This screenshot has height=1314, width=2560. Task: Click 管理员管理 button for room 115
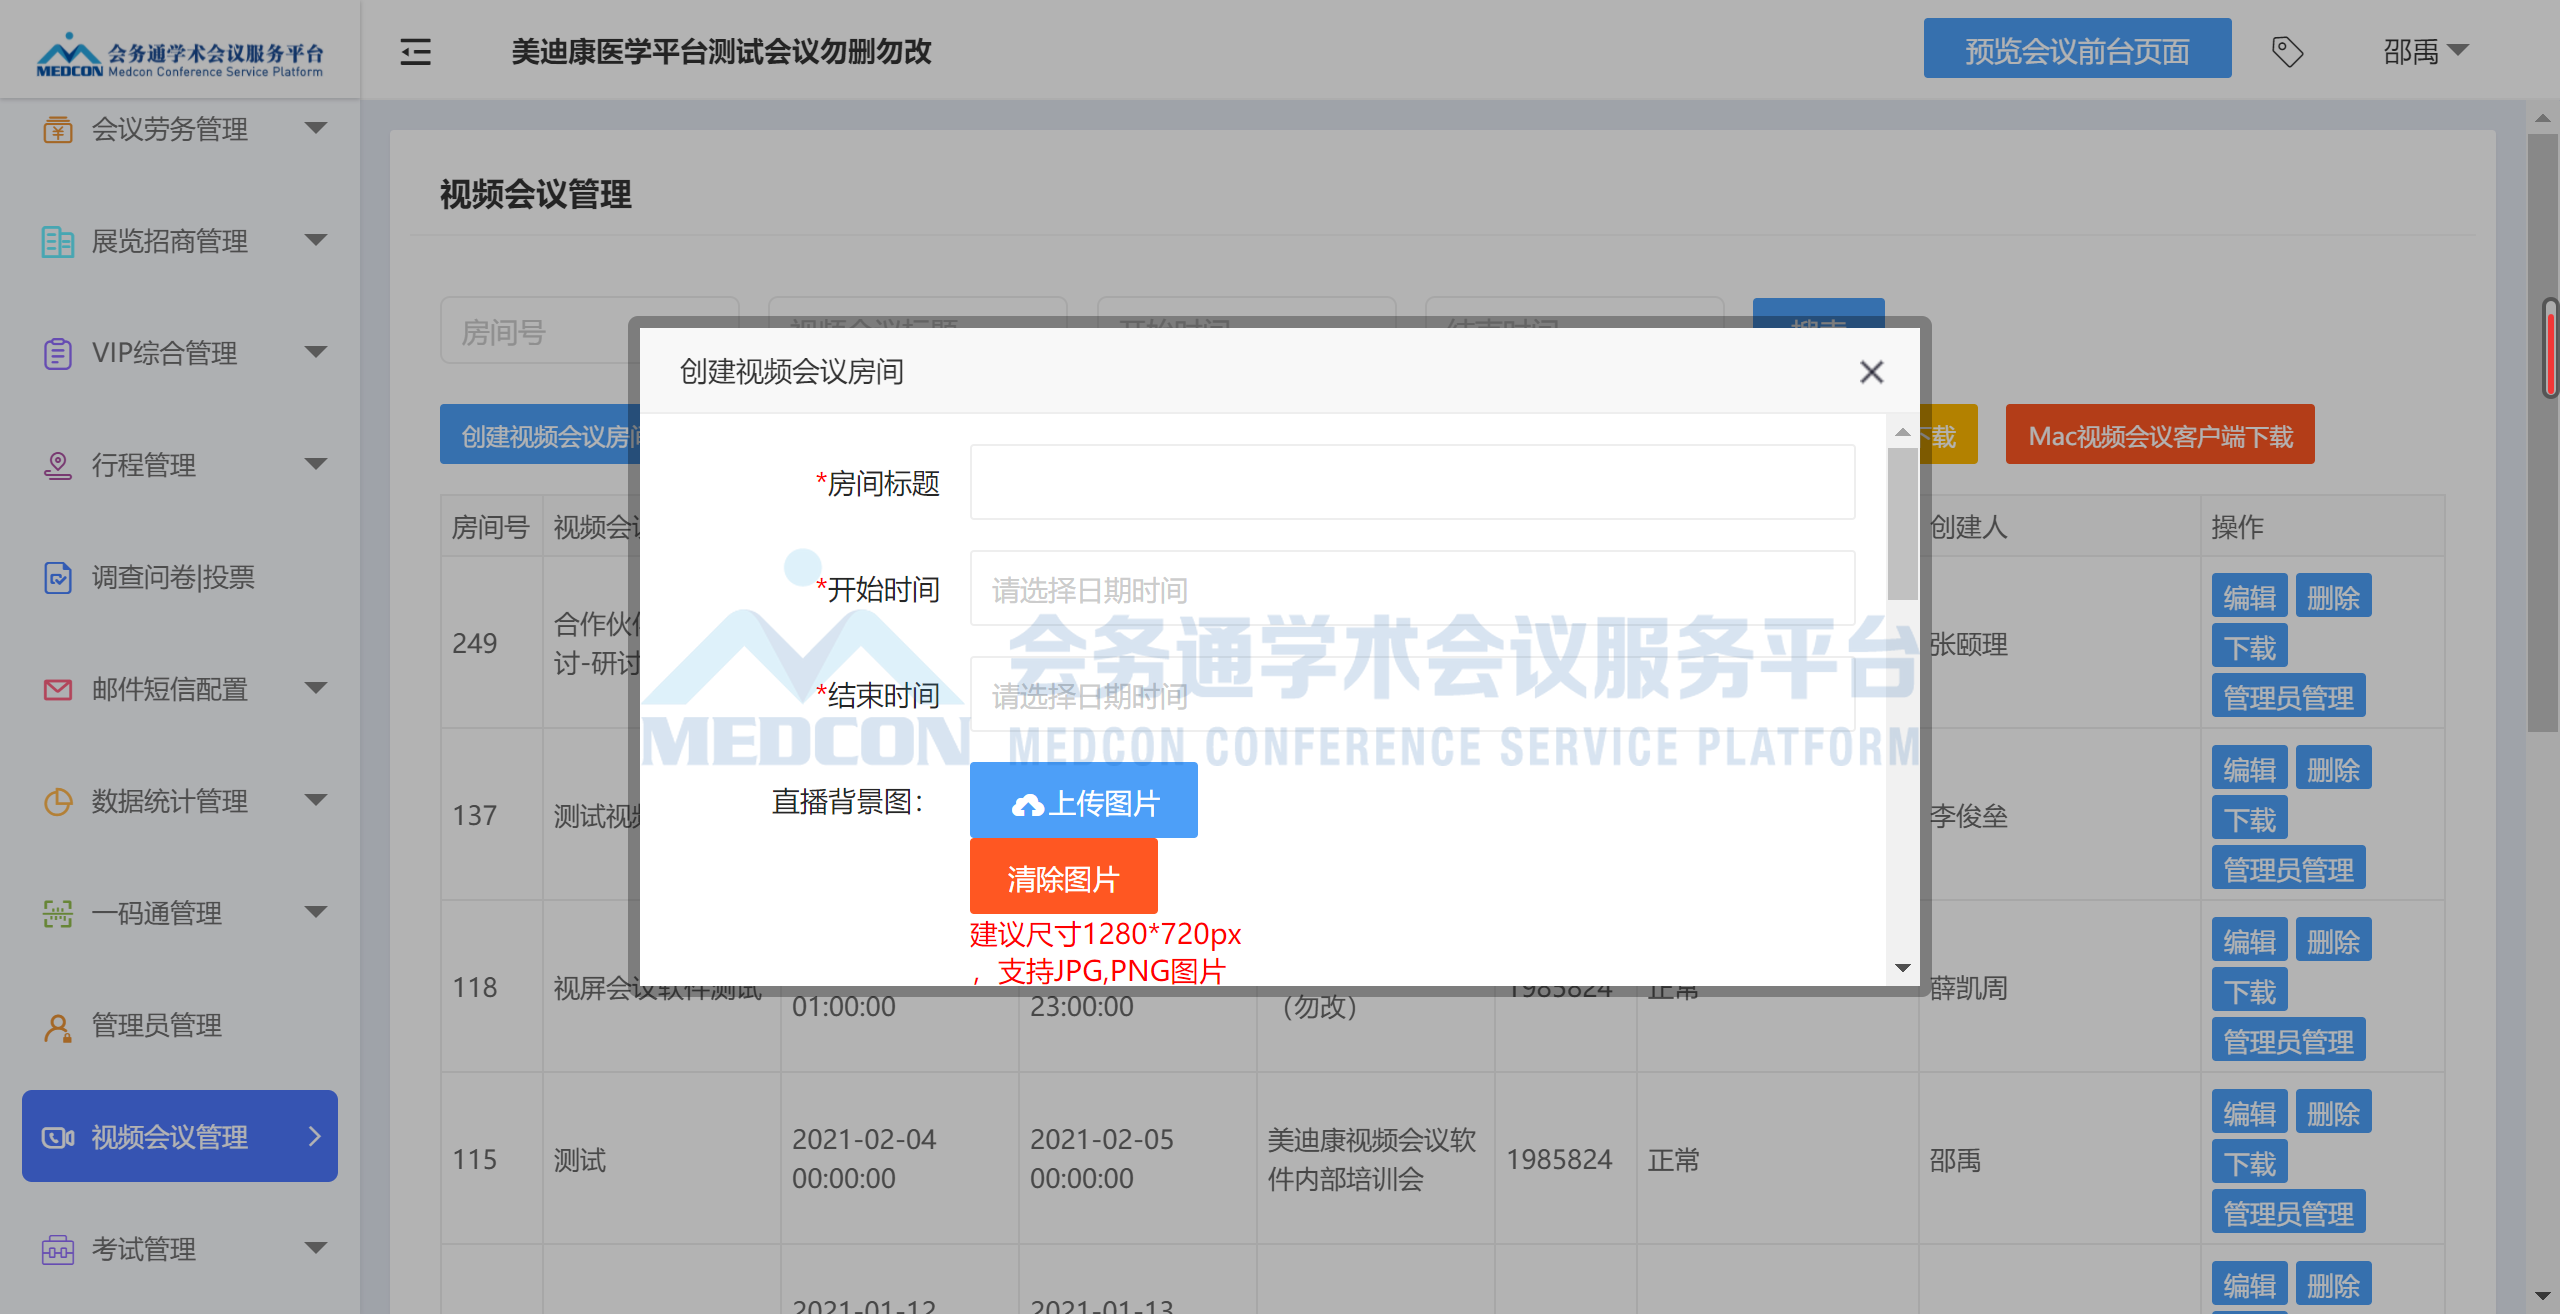(x=2288, y=1212)
